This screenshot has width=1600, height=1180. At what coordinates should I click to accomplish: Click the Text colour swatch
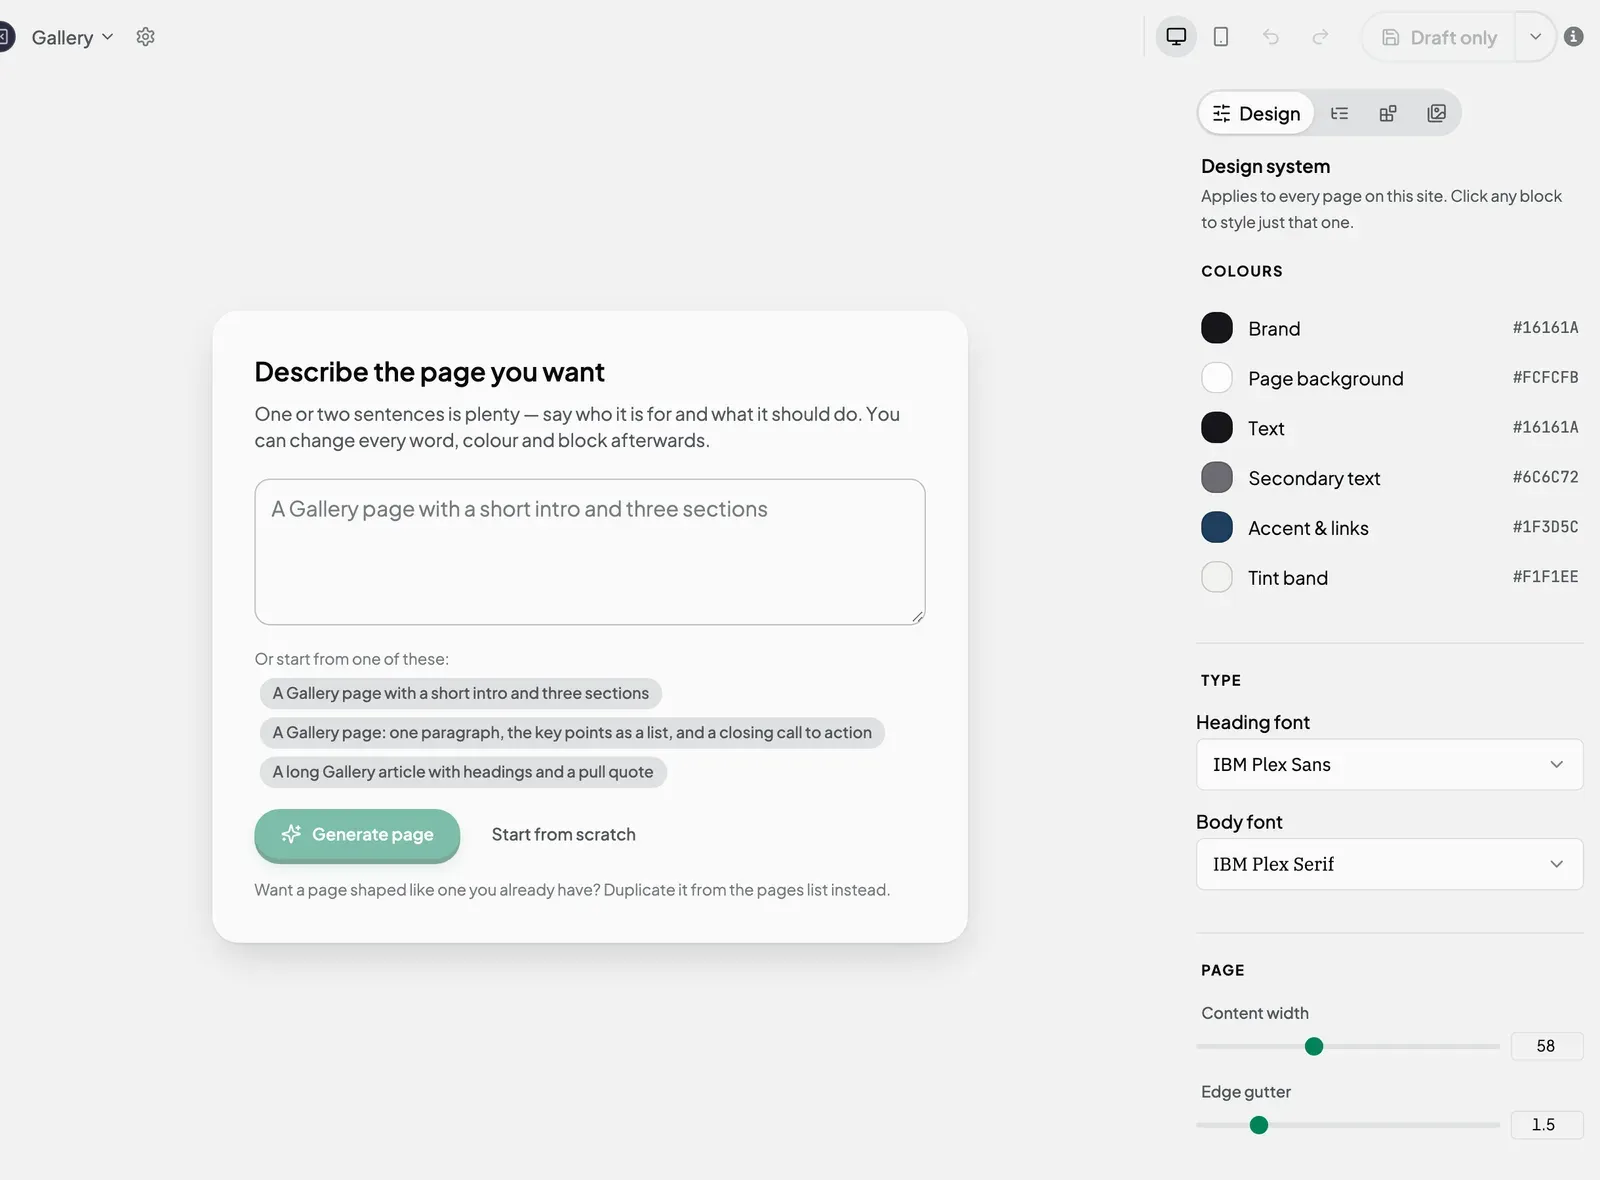1217,428
